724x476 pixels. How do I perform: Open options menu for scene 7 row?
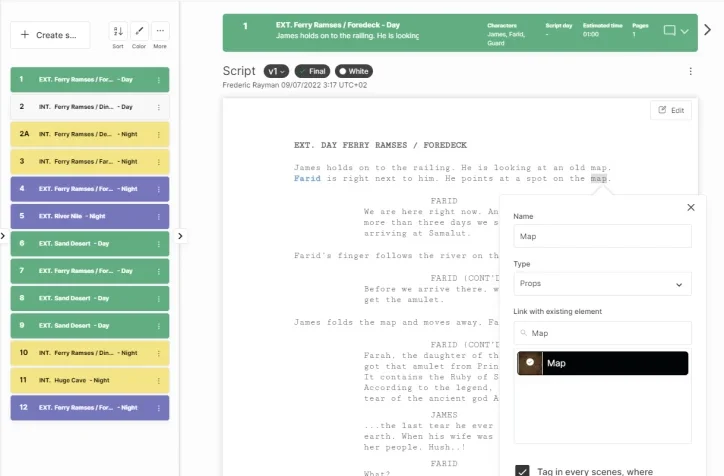159,271
